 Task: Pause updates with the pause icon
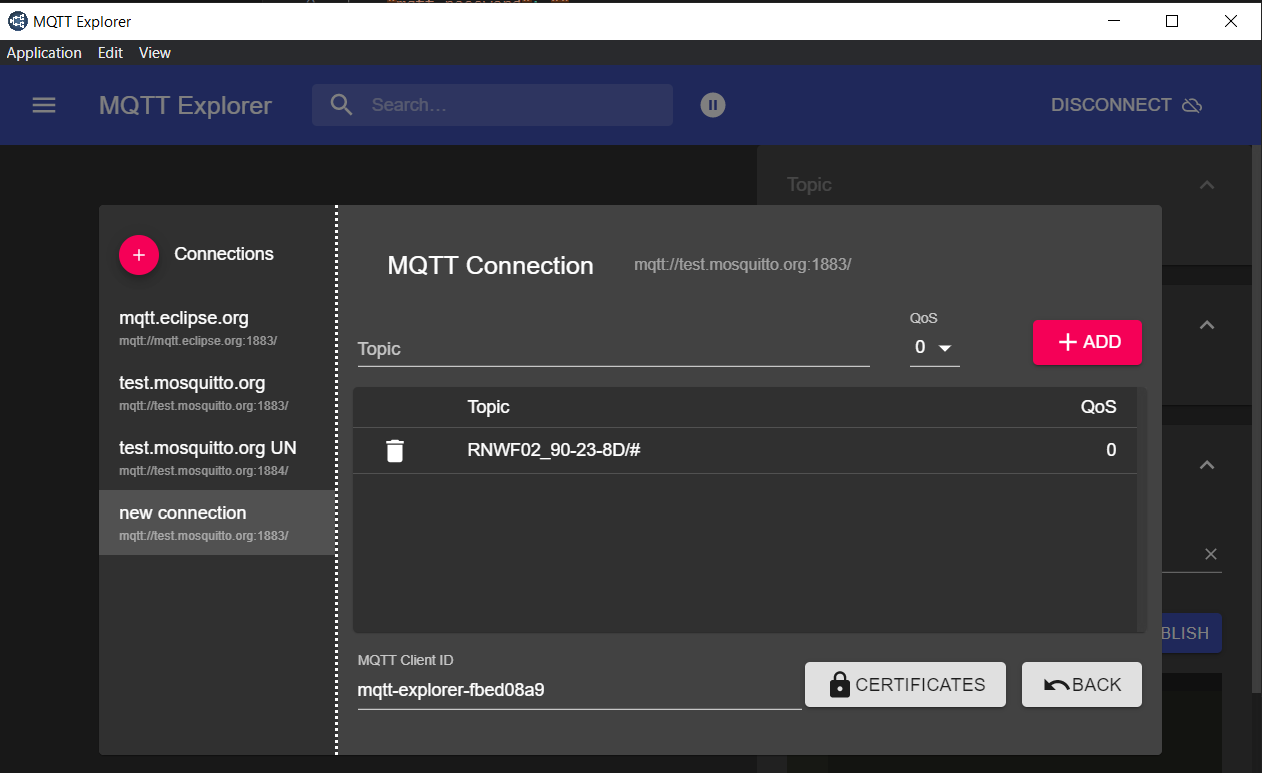712,105
